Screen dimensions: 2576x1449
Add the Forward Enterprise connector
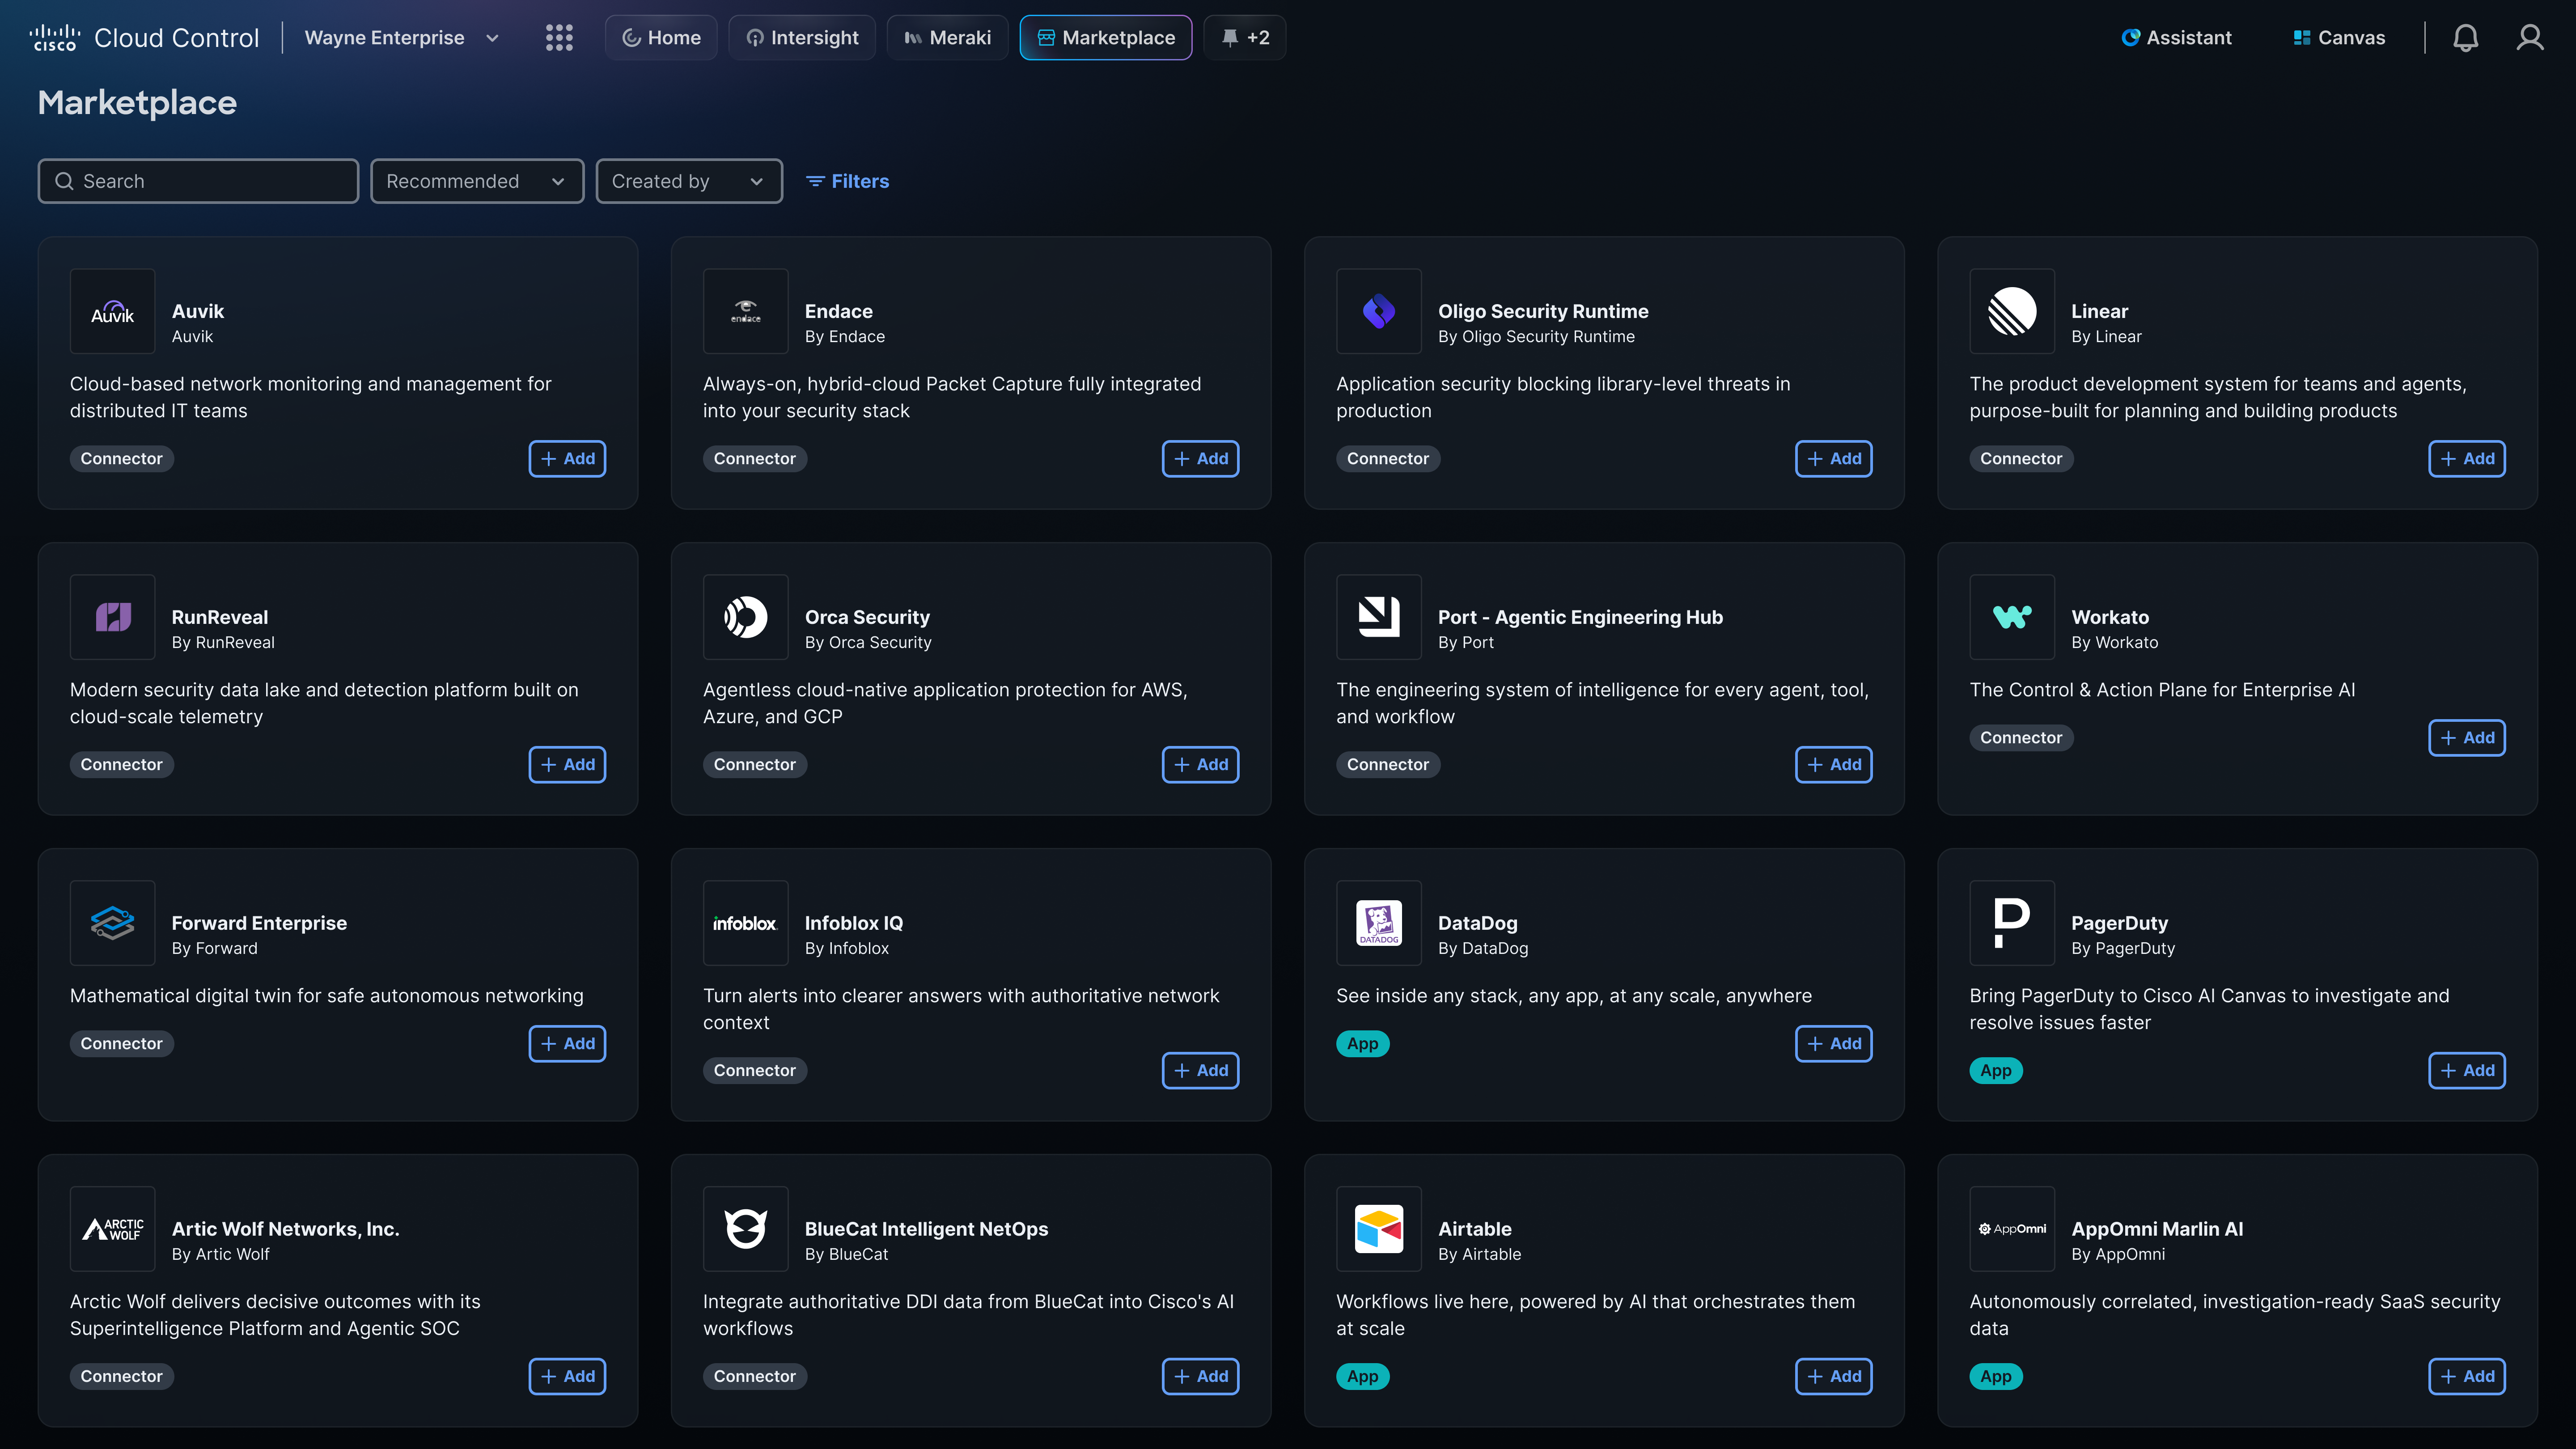567,1044
